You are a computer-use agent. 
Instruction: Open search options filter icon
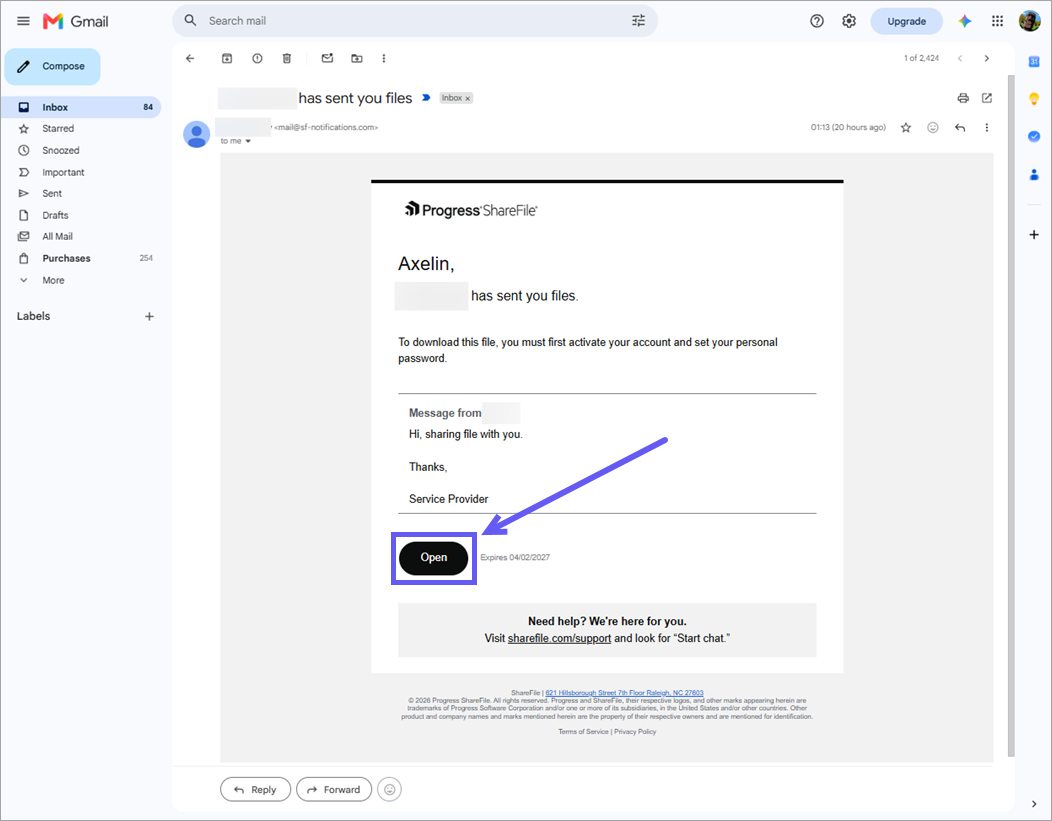click(639, 21)
